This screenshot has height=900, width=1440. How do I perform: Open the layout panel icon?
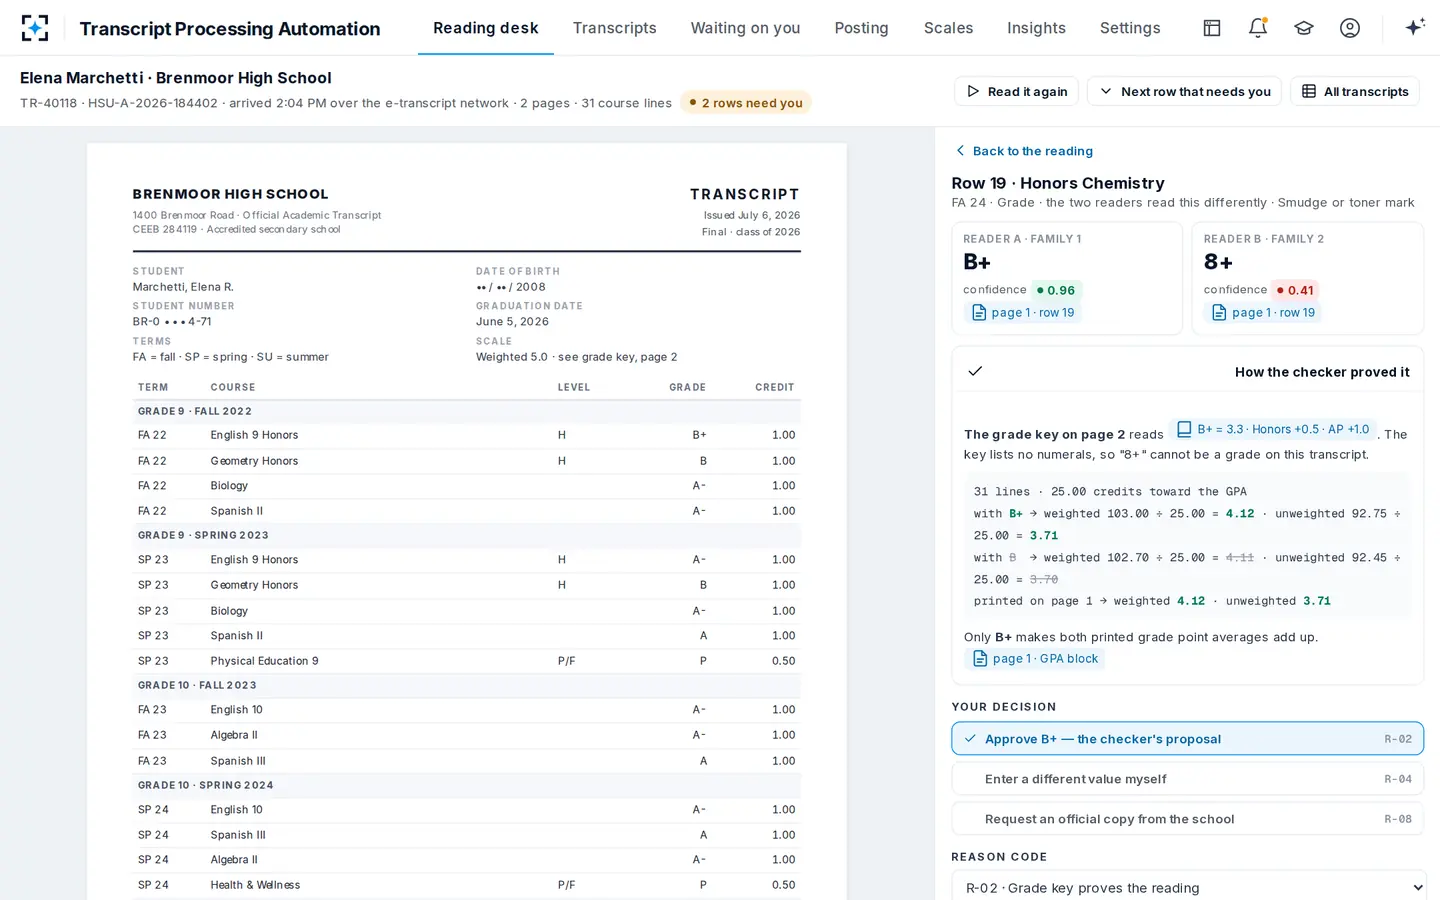(1212, 28)
